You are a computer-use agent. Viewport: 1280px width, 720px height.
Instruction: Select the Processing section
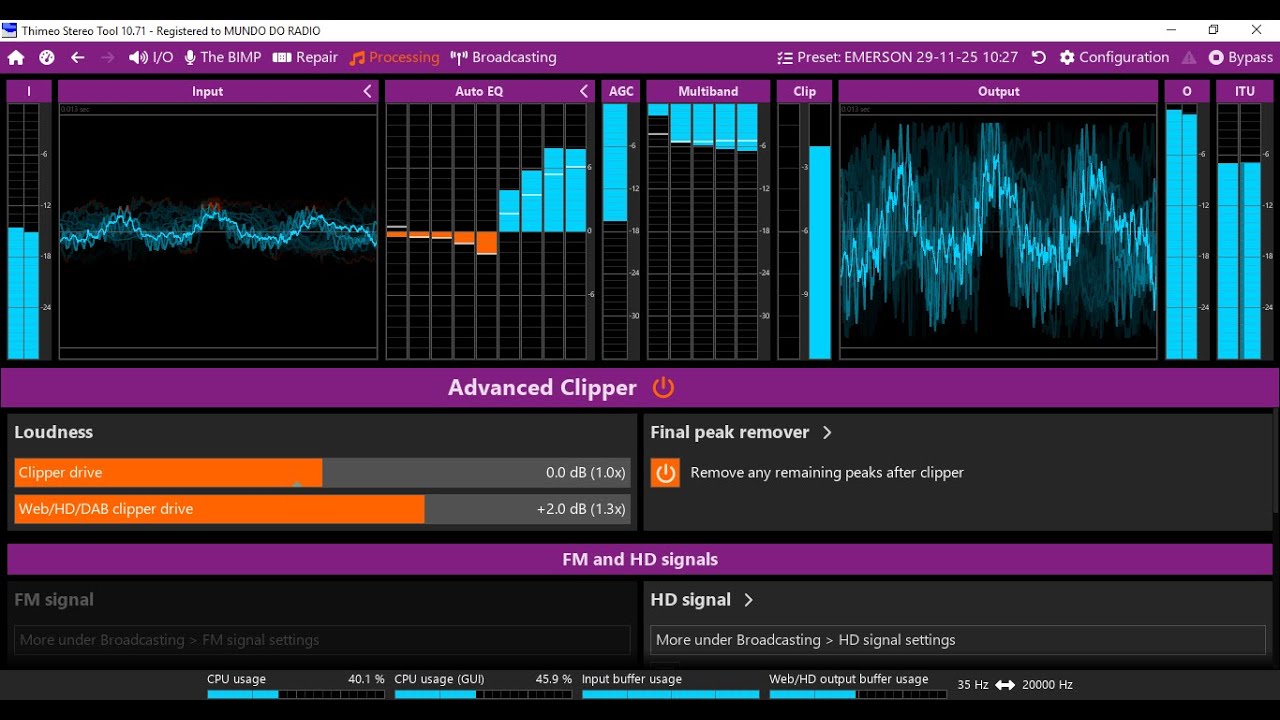394,58
